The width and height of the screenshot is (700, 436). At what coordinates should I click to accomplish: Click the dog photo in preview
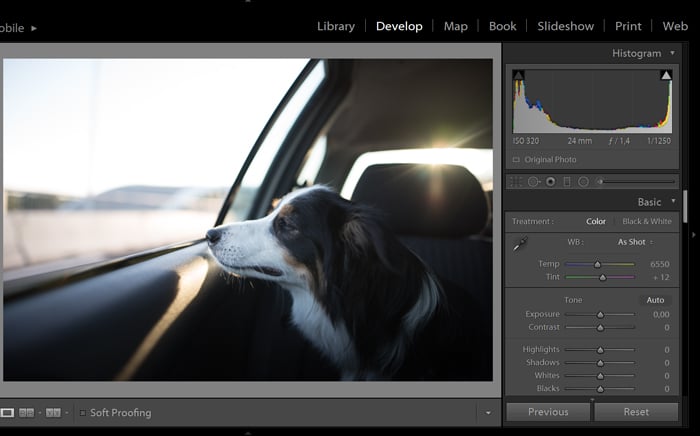pyautogui.click(x=248, y=220)
